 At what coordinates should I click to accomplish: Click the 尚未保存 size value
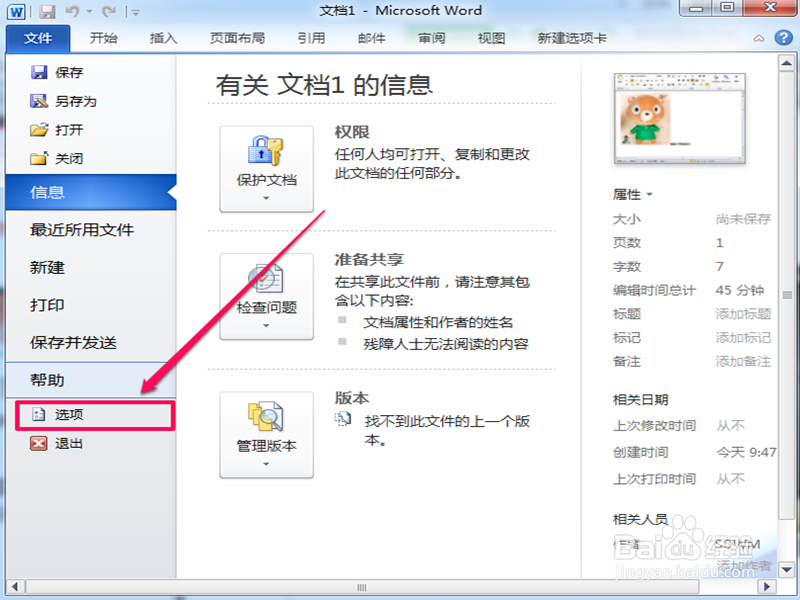coord(743,219)
